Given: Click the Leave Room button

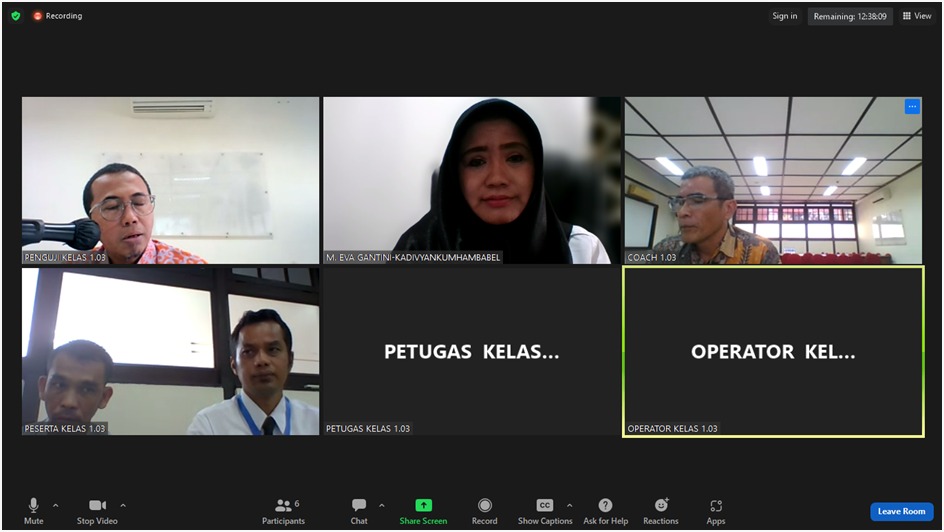Looking at the screenshot, I should (x=901, y=511).
